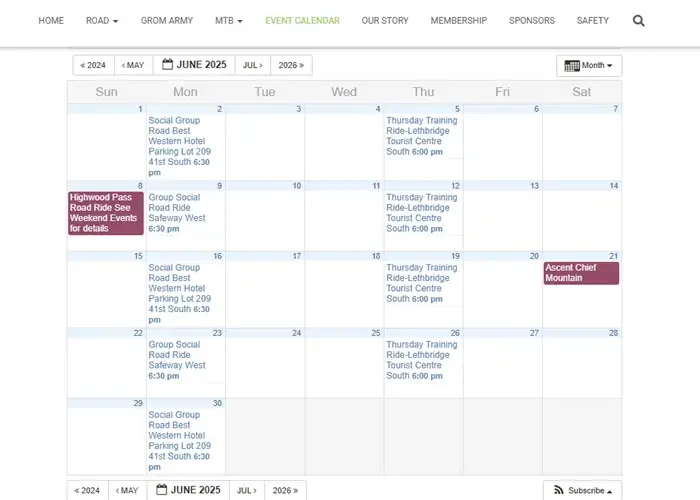Open the SPONSORS menu item
The width and height of the screenshot is (700, 500).
point(532,21)
